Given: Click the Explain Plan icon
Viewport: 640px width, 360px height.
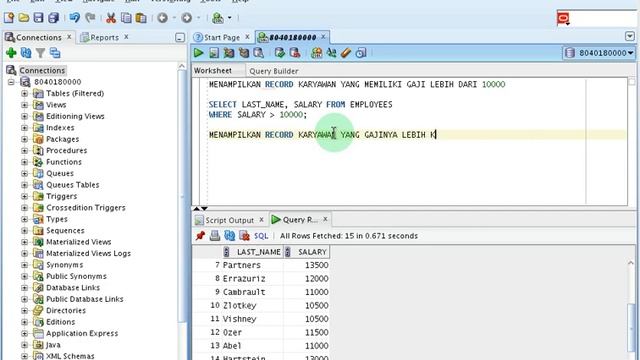Looking at the screenshot, I should coord(229,53).
